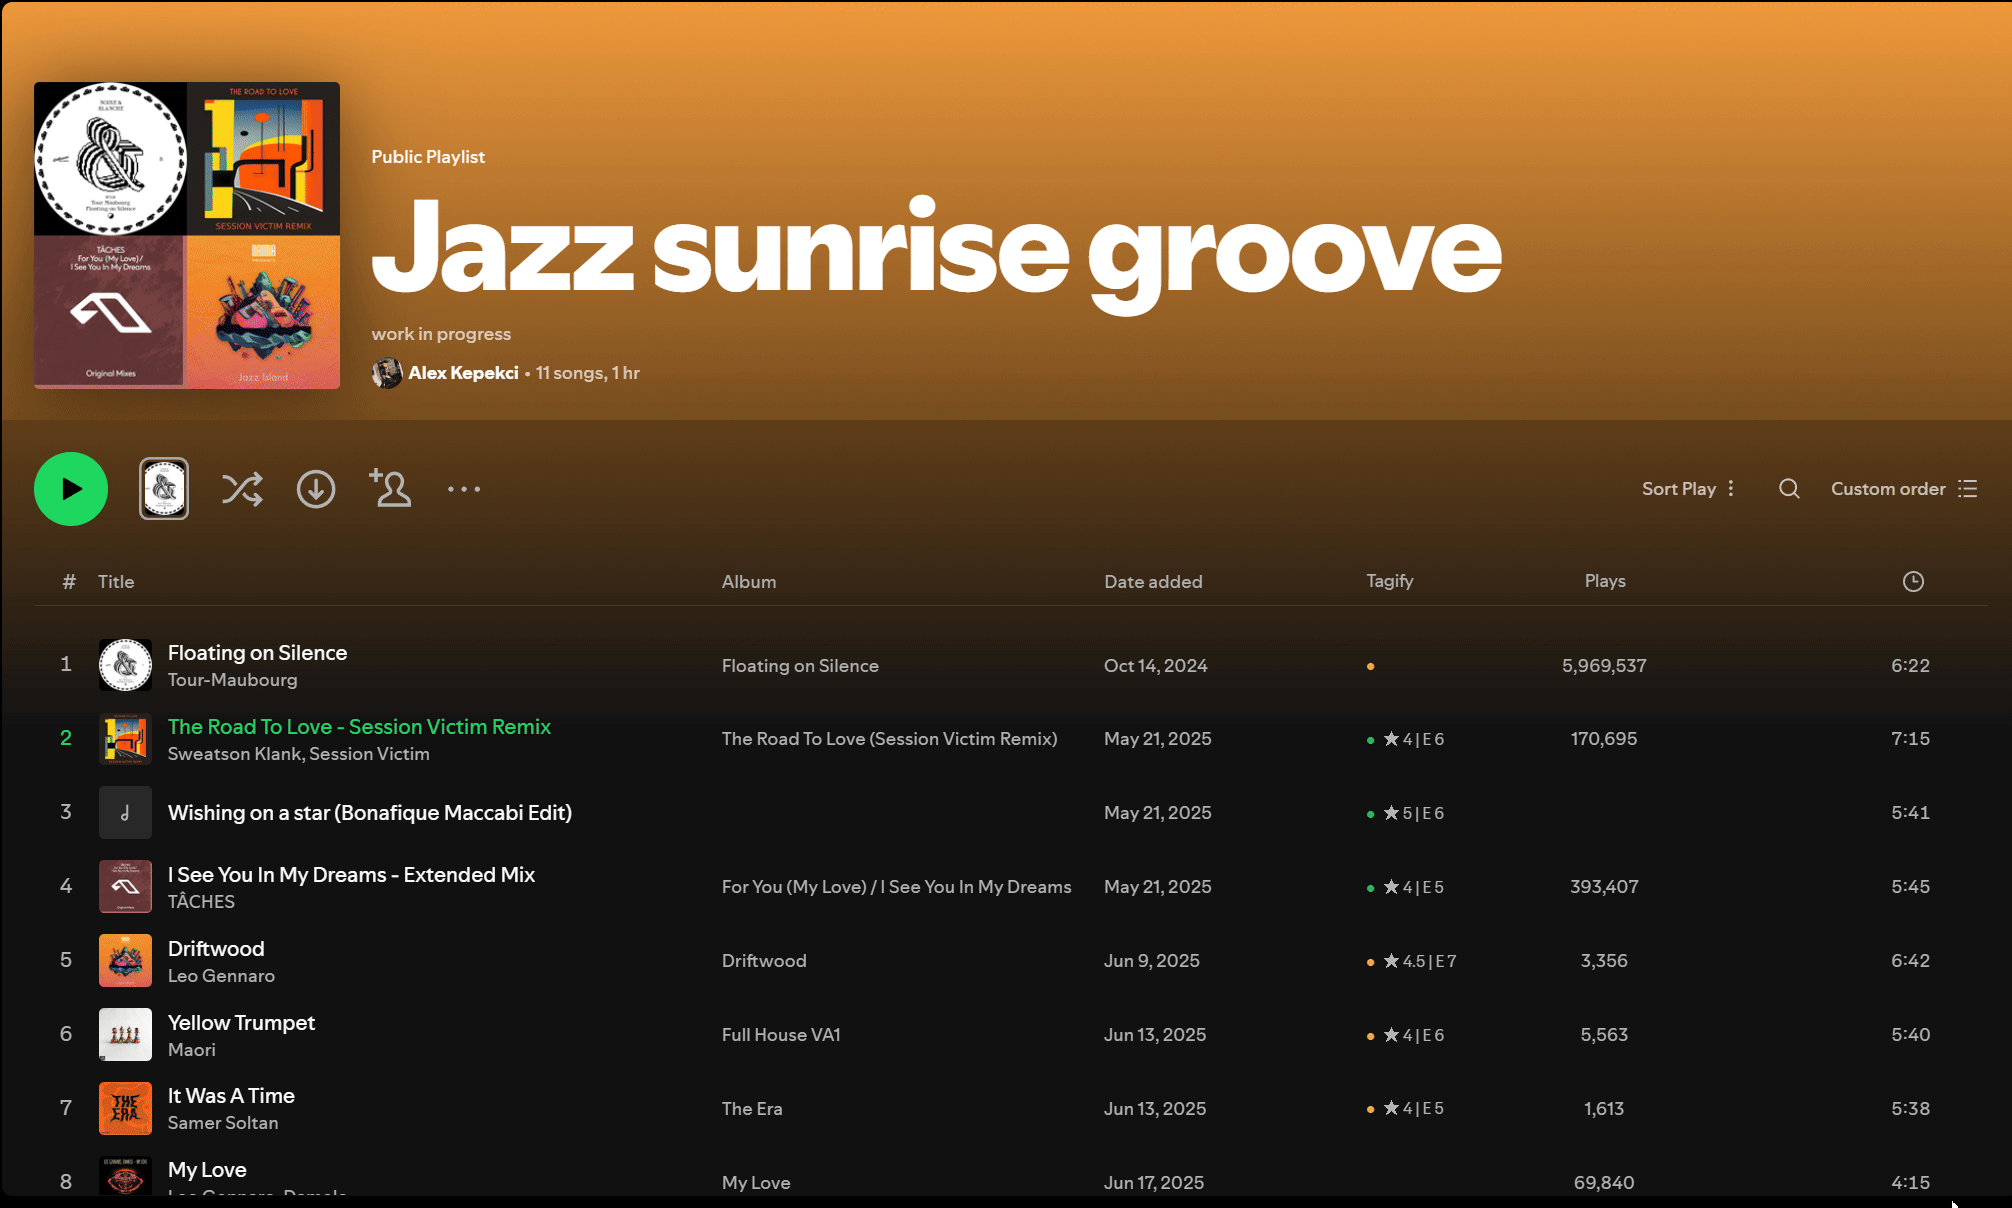The height and width of the screenshot is (1208, 2012).
Task: Click Alex Kepekci's profile avatar
Action: point(387,373)
